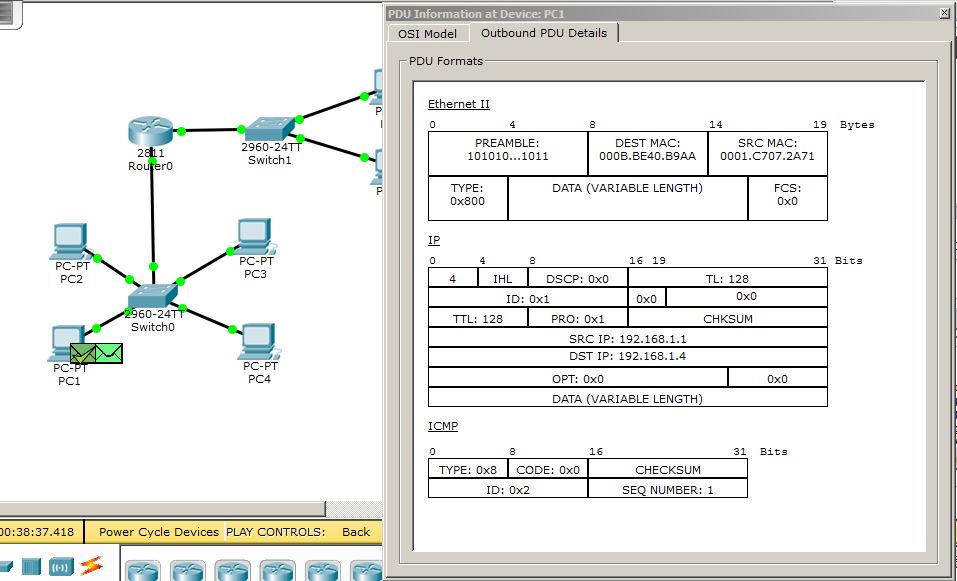Select the PC4 computer icon
The height and width of the screenshot is (581, 957).
[259, 342]
